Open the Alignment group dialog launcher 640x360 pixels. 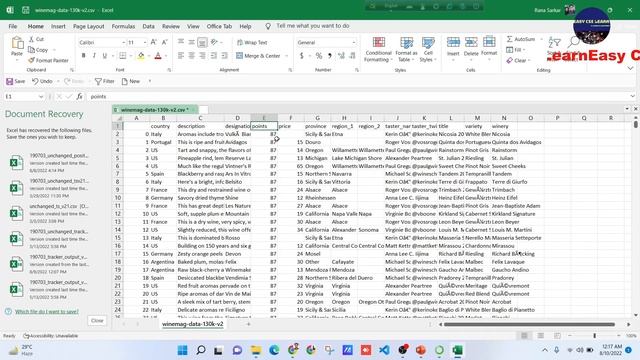tap(290, 70)
